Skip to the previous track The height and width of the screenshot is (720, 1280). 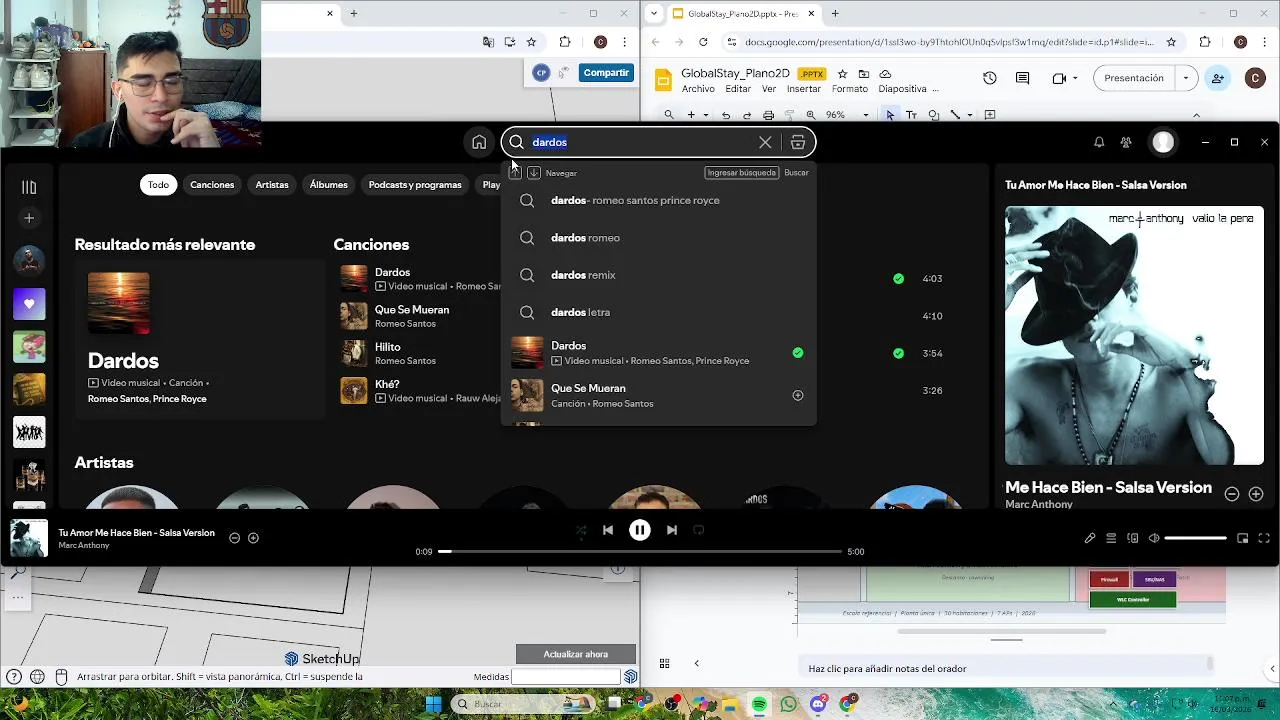tap(608, 530)
